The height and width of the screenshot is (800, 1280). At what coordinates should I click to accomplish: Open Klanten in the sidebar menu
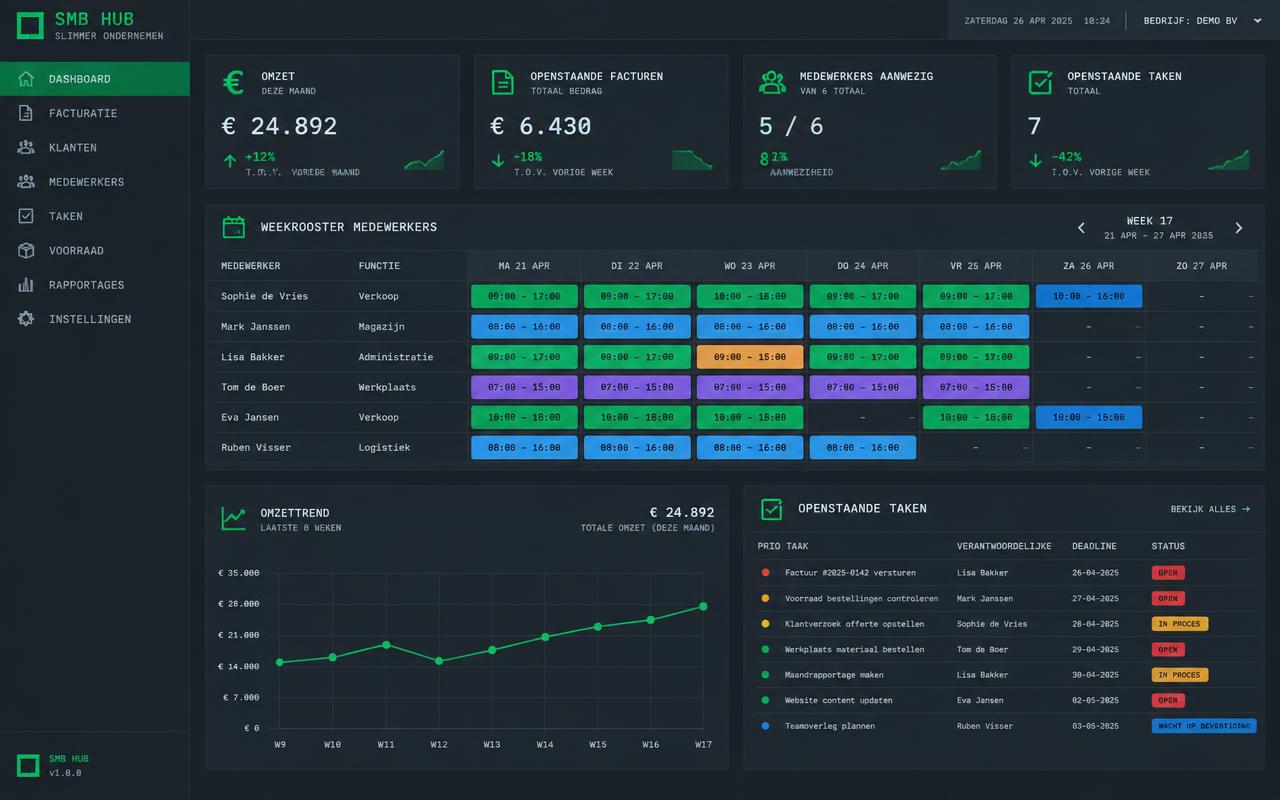tap(95, 147)
